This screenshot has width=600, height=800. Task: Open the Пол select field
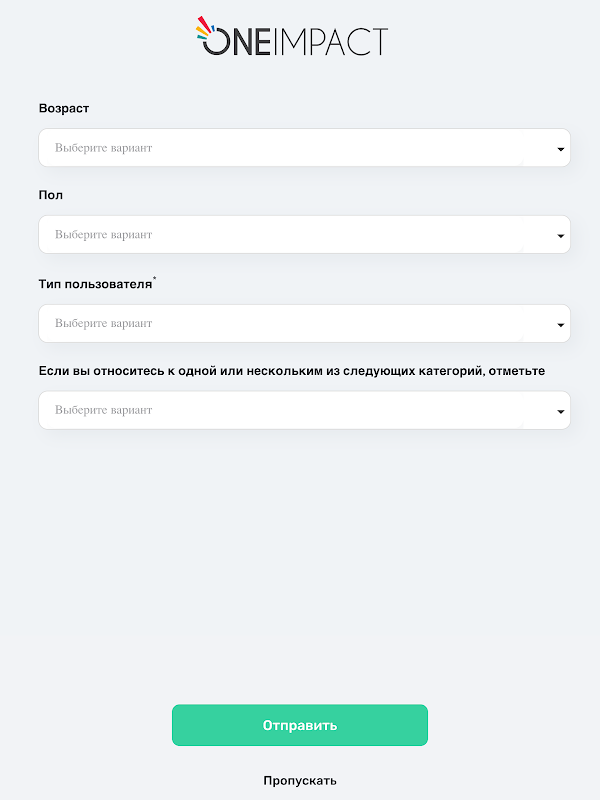(305, 234)
